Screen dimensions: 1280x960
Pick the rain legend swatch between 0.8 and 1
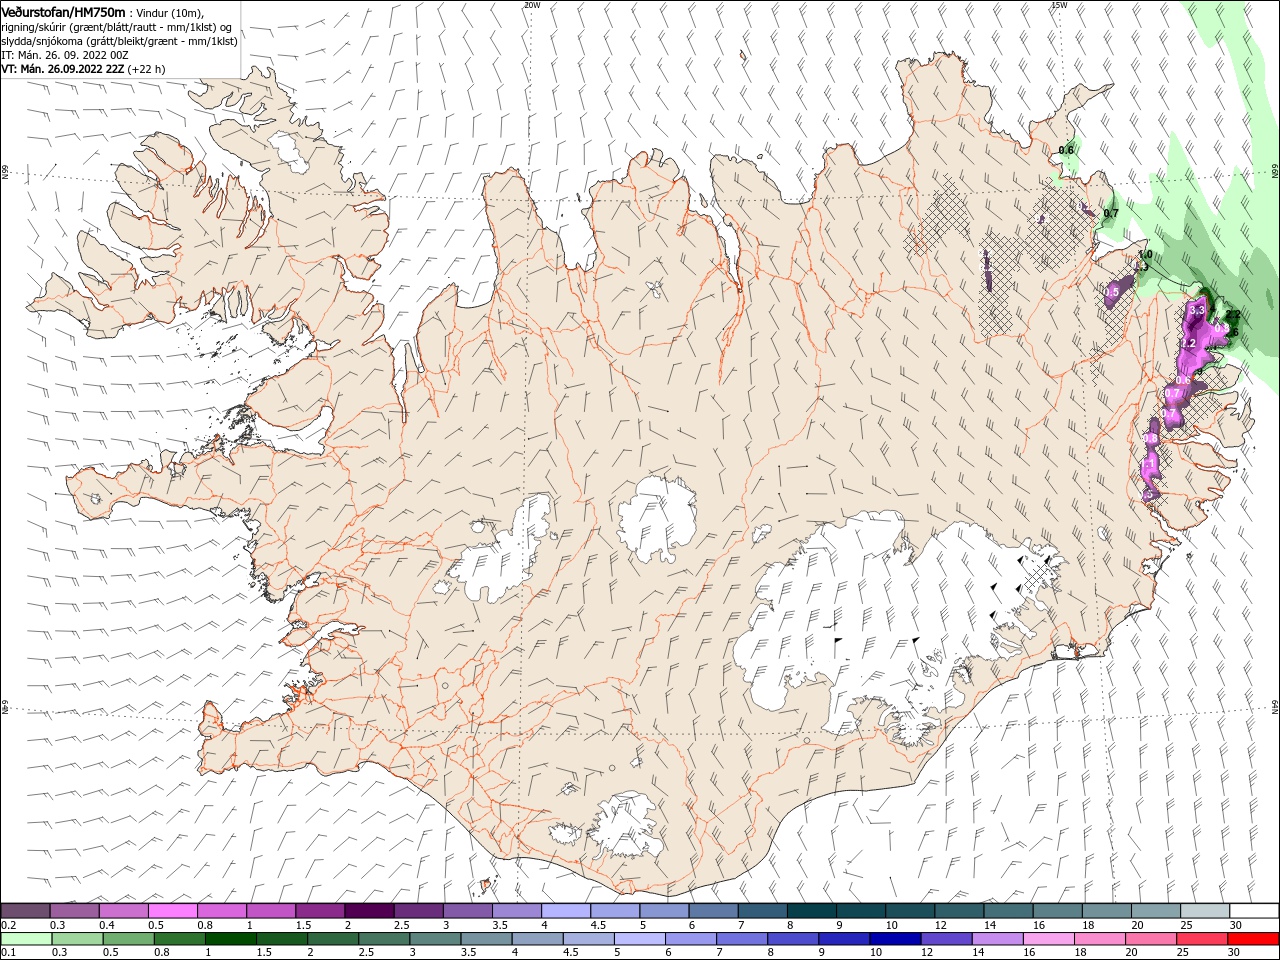(x=179, y=939)
